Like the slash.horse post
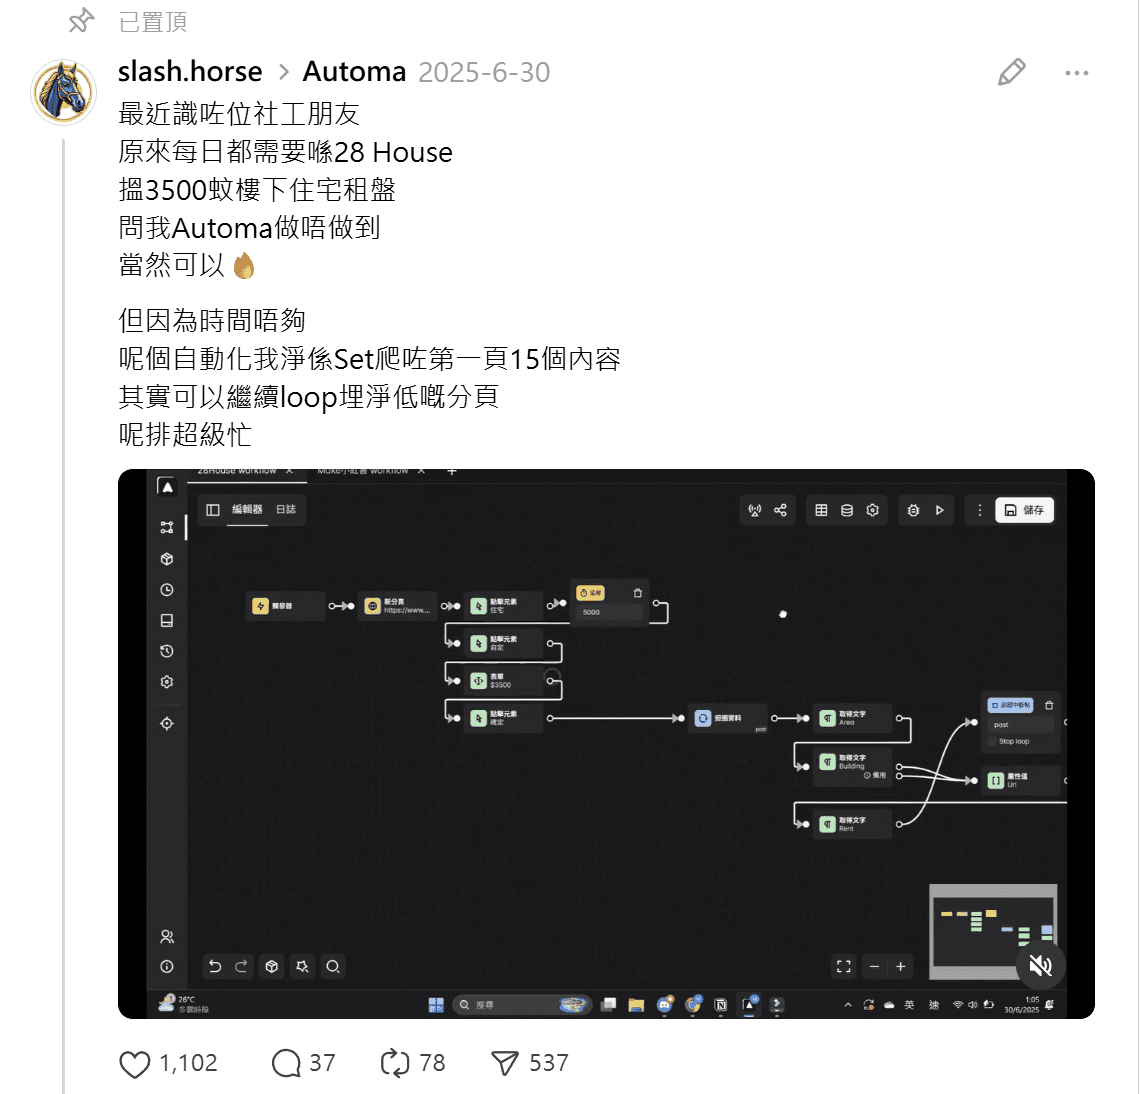 pos(135,1064)
